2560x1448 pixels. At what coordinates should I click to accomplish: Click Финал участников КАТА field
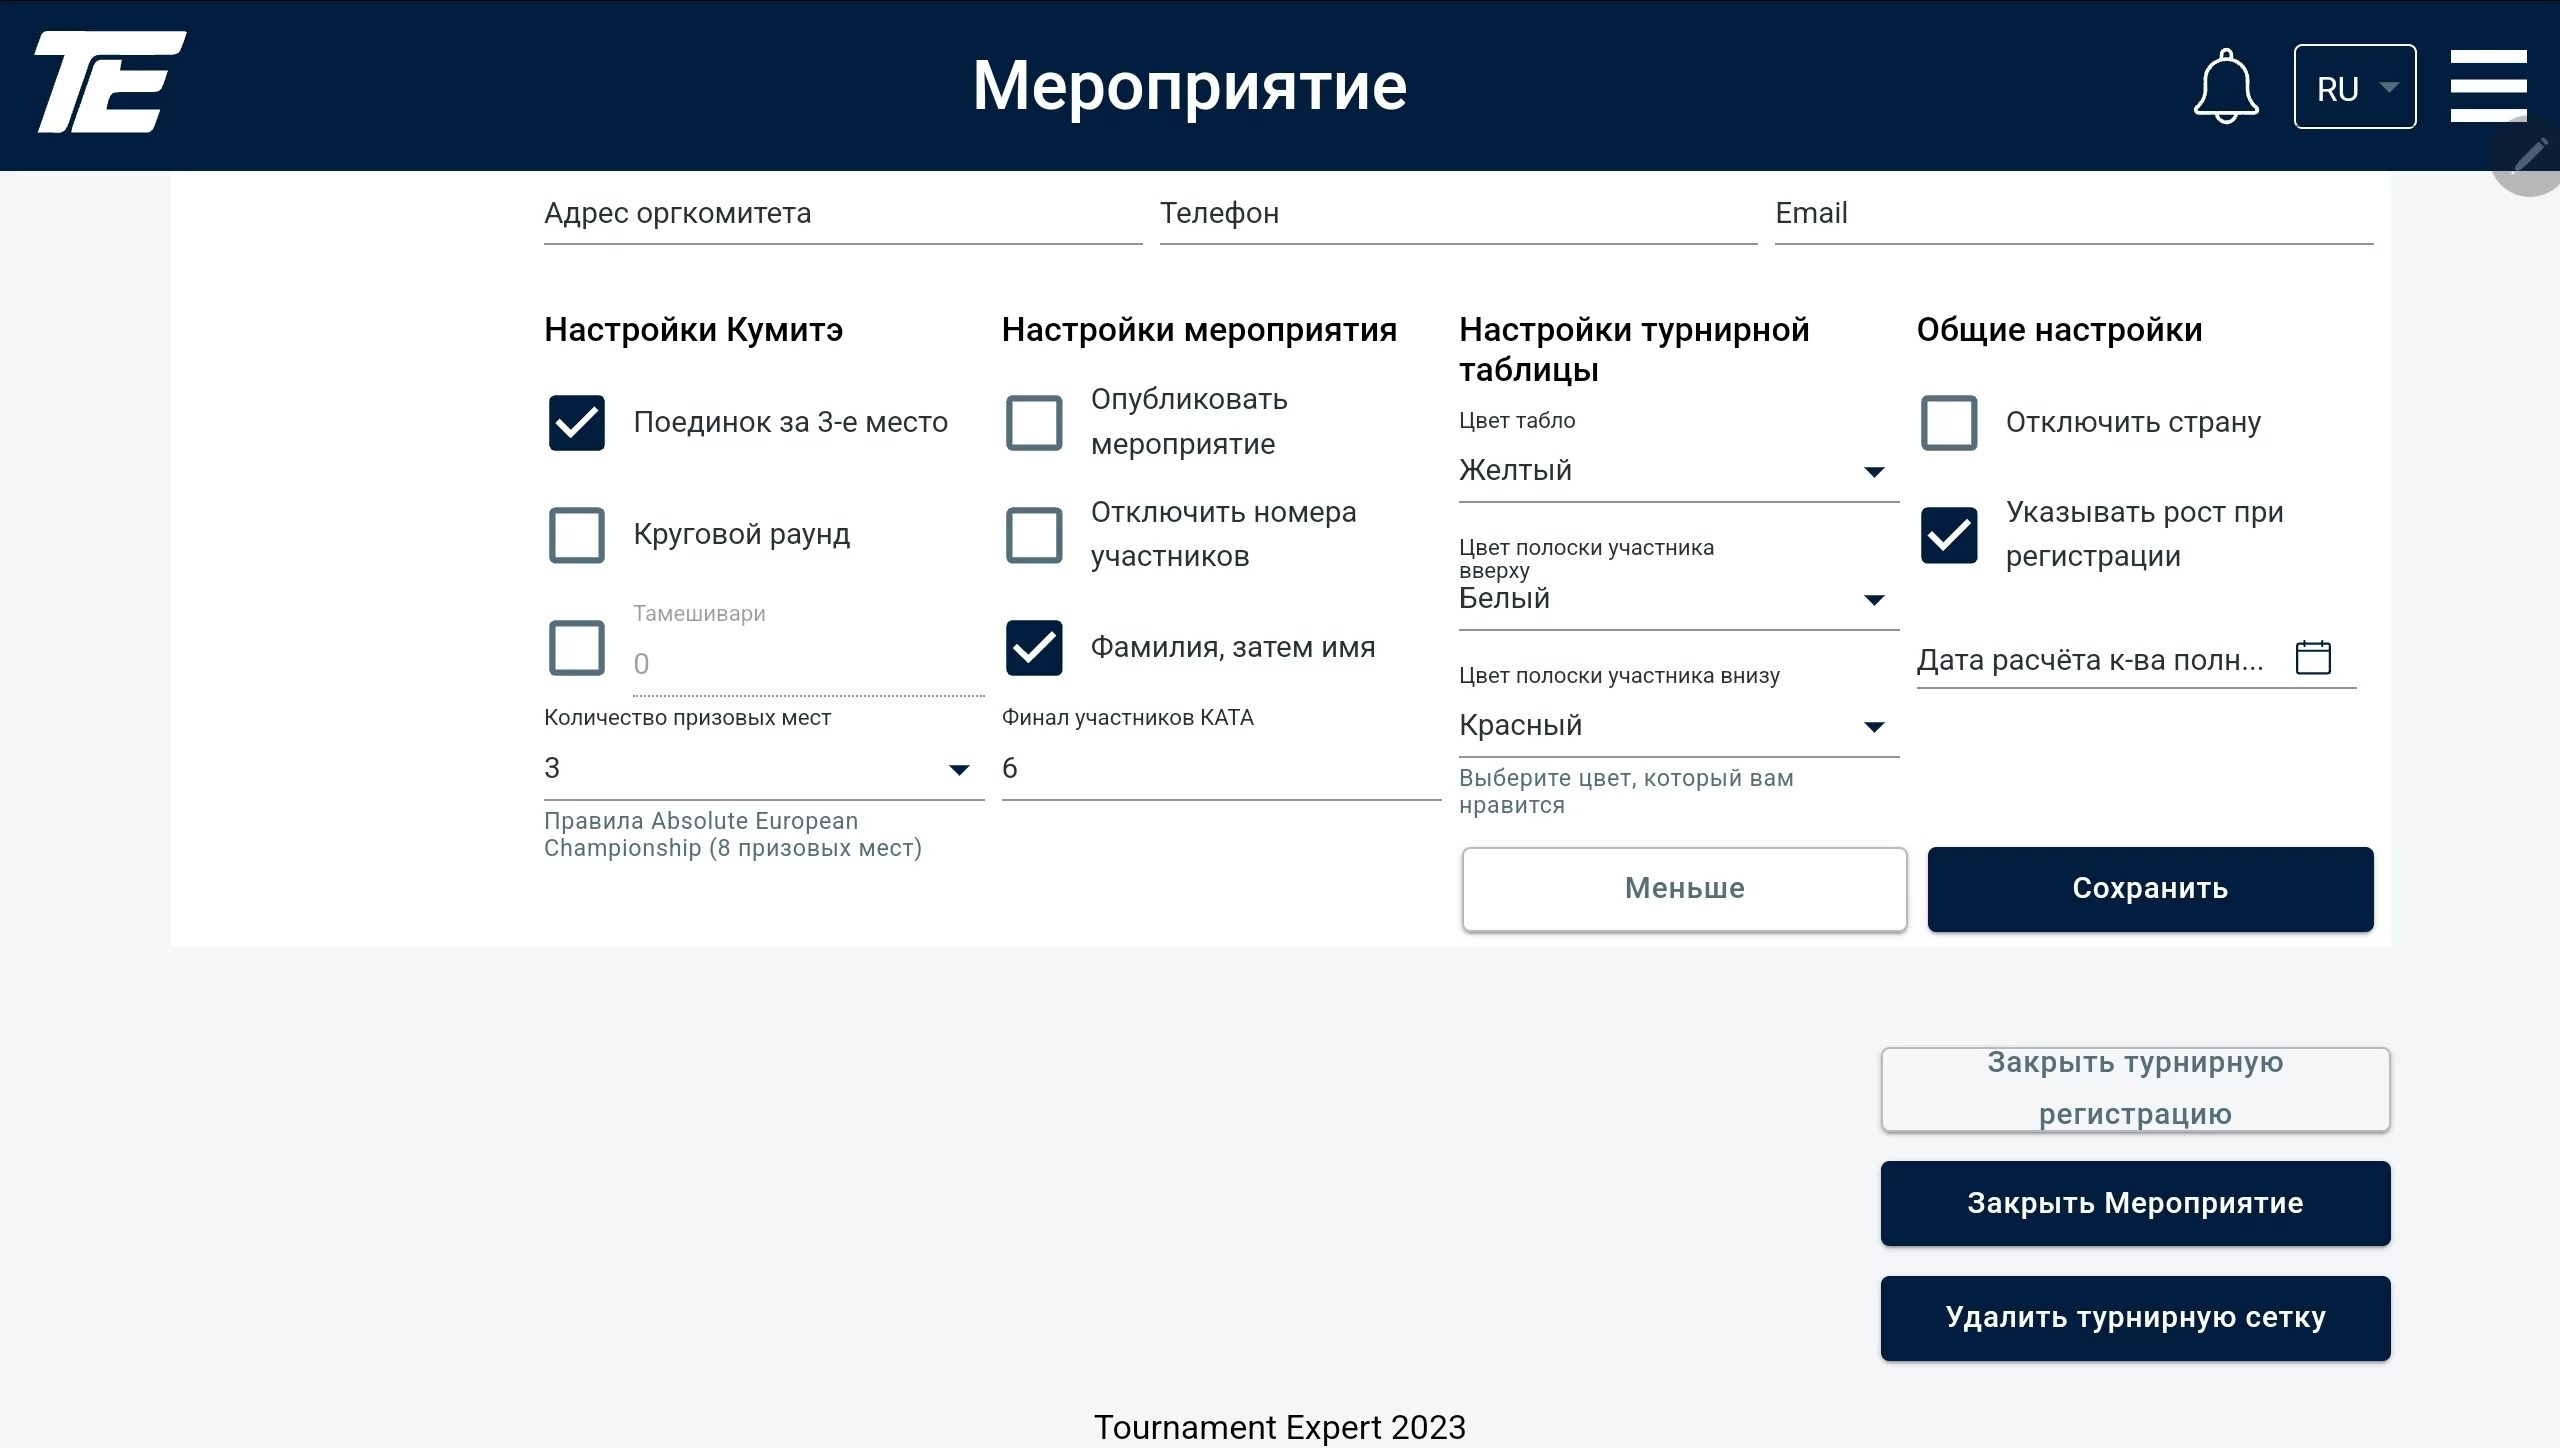[1221, 769]
